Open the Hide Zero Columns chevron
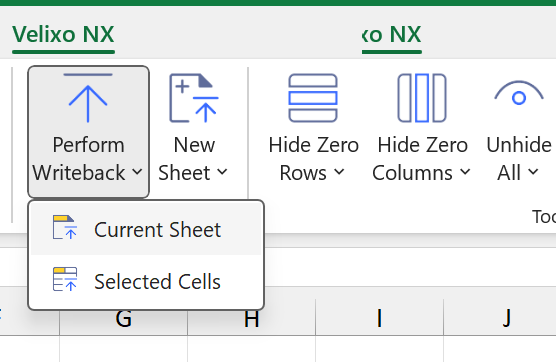The image size is (556, 362). [x=465, y=172]
